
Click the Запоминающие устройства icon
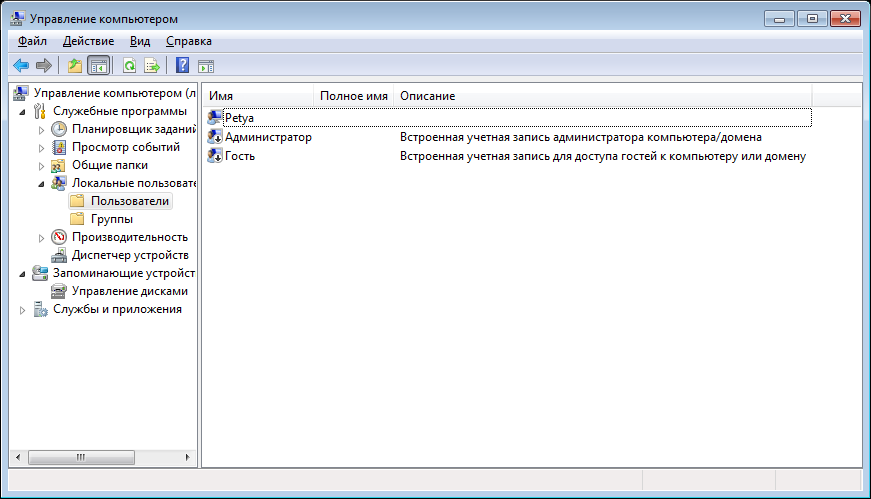tap(40, 273)
